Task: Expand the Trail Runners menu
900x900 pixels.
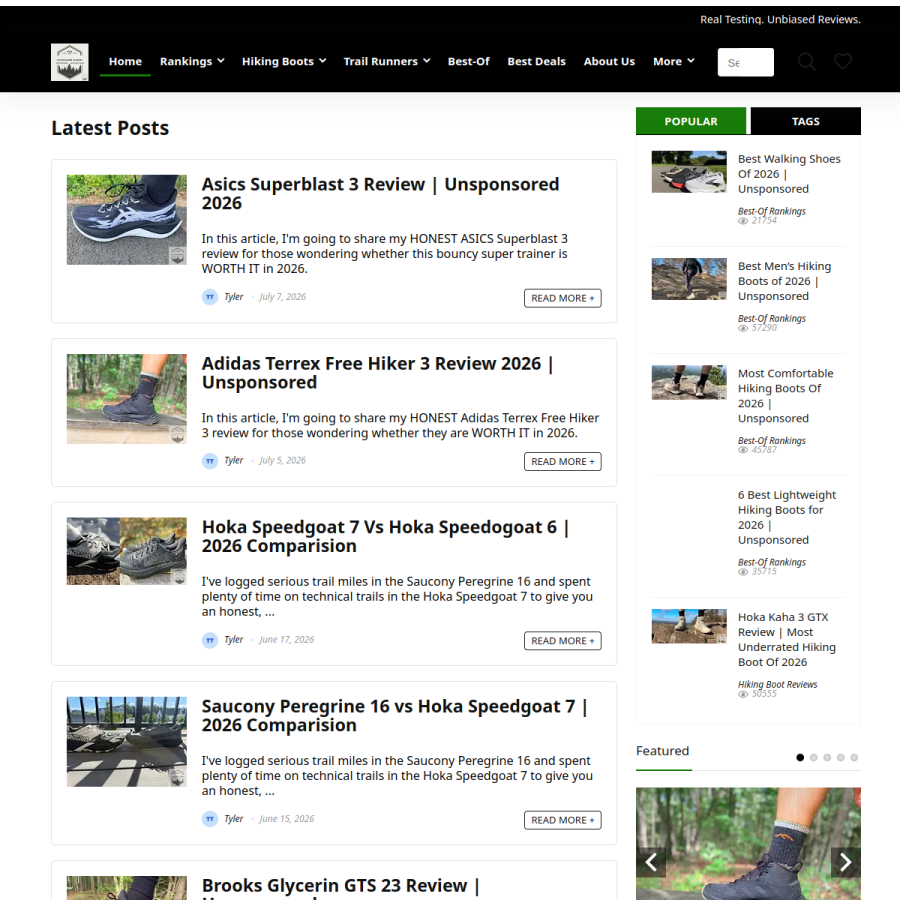Action: tap(387, 61)
